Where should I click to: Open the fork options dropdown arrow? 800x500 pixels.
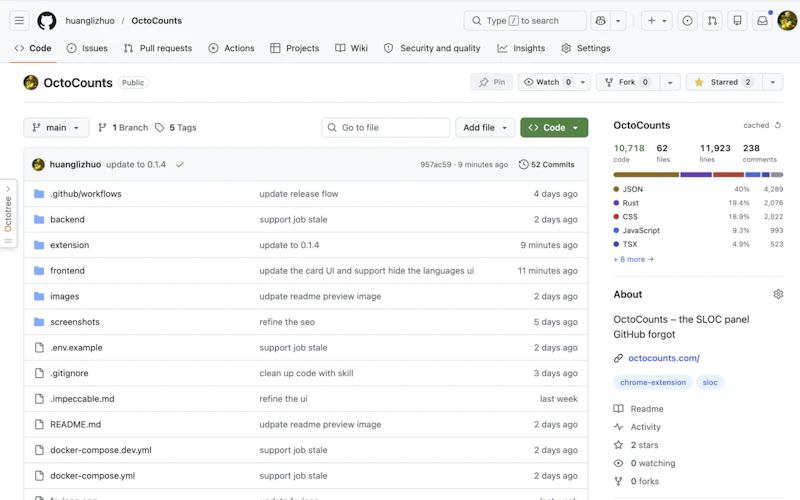click(670, 82)
